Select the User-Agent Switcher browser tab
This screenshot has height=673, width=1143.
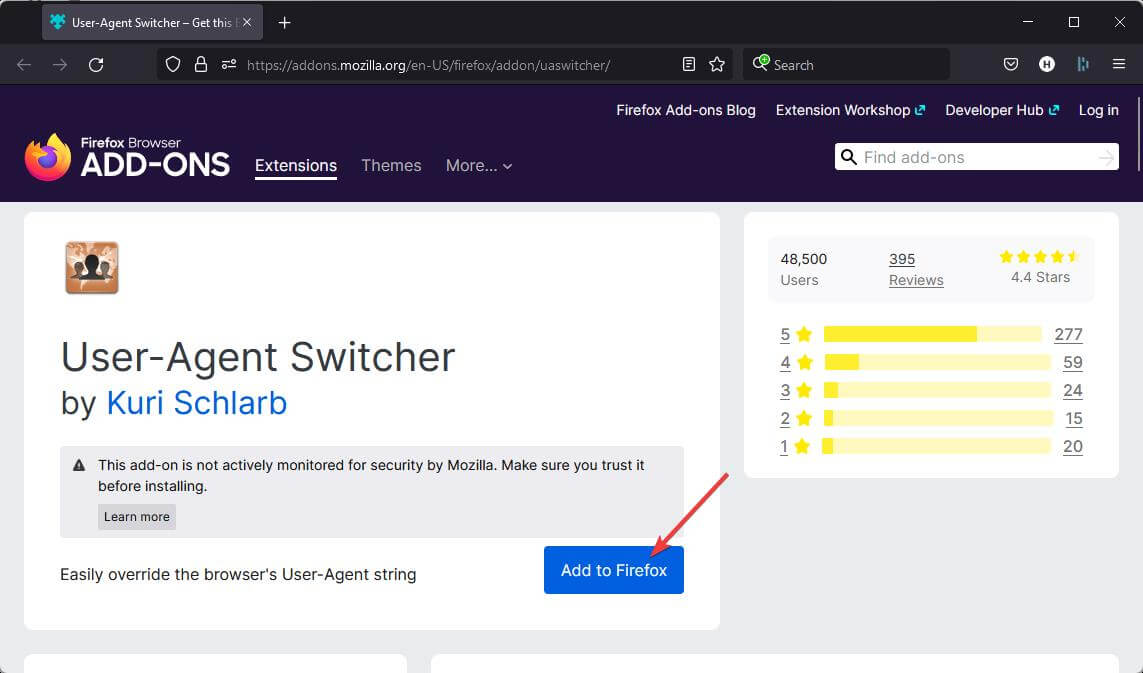(152, 23)
